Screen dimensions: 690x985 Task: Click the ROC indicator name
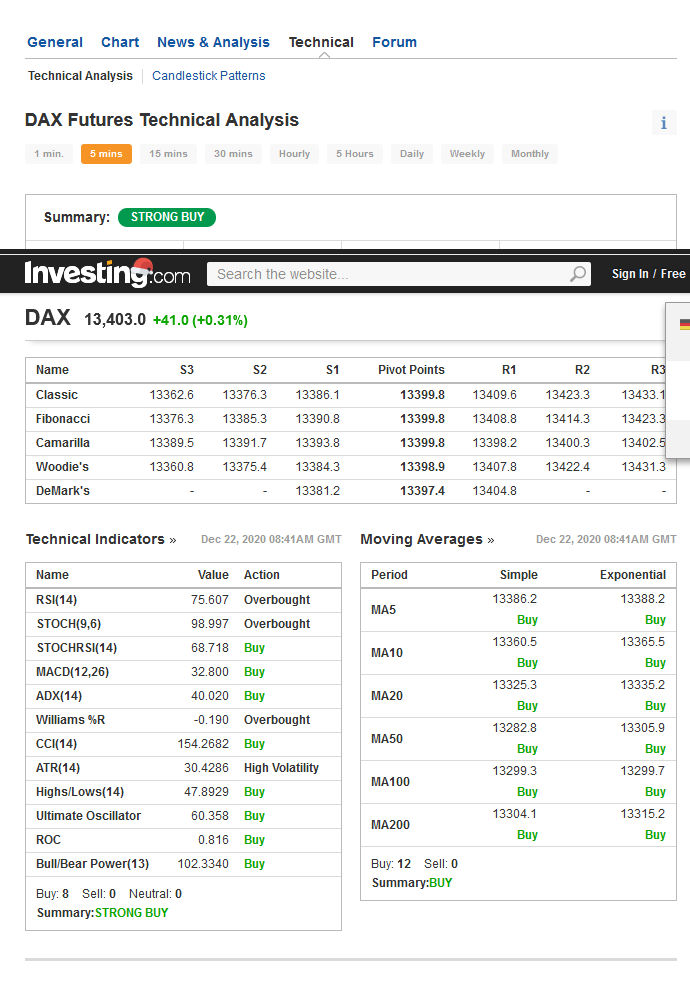tap(48, 840)
